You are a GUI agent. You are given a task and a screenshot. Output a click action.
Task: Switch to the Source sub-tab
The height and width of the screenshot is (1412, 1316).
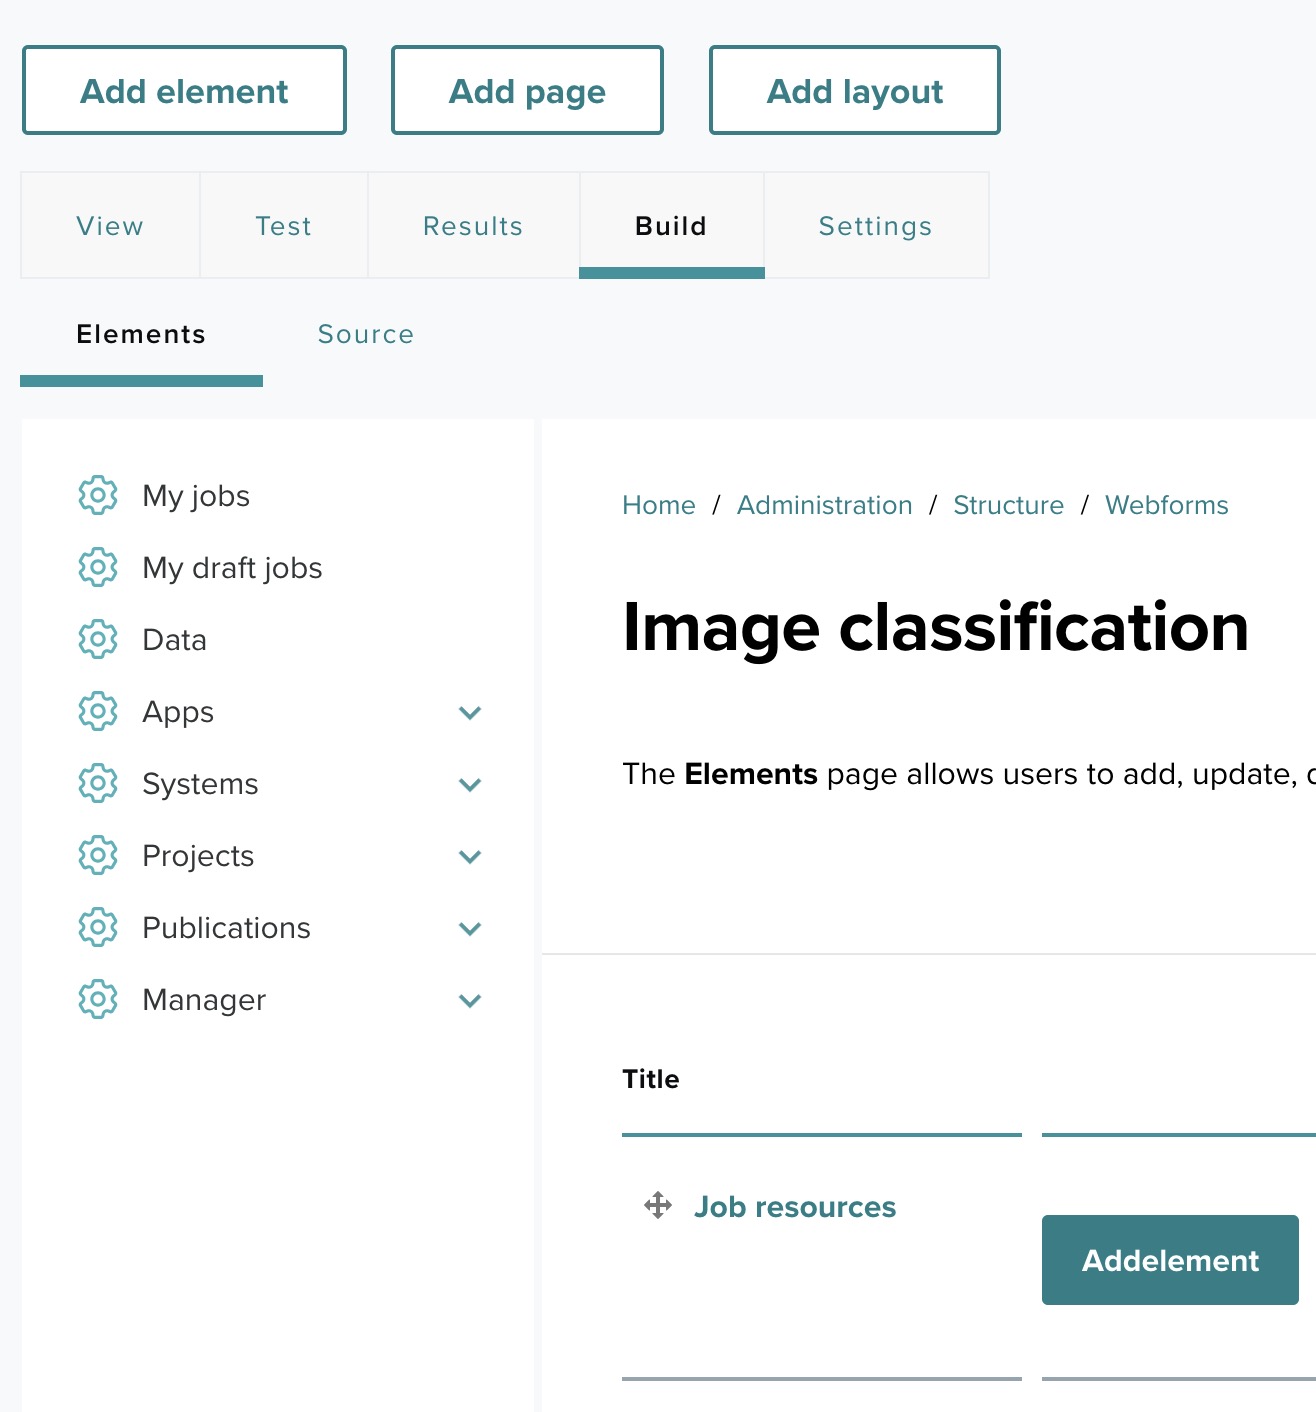coord(366,334)
